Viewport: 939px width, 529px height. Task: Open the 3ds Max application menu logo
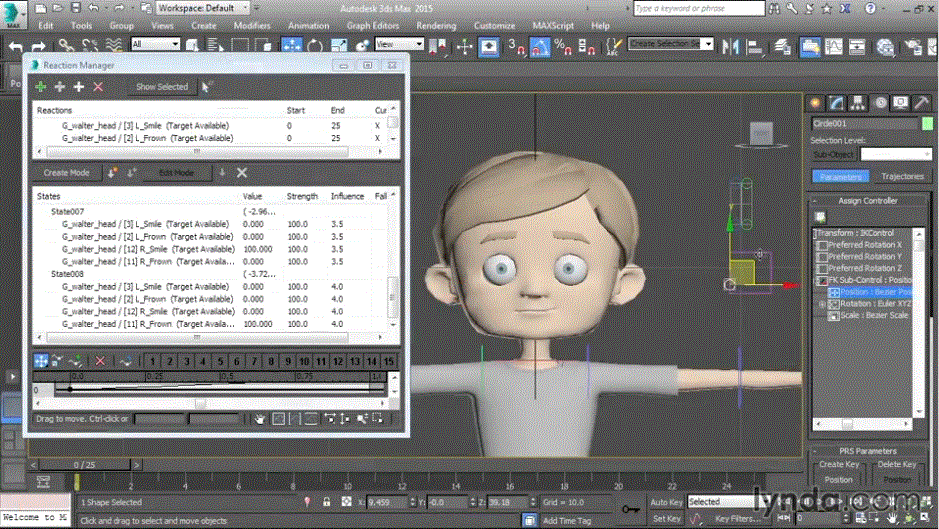click(x=12, y=13)
